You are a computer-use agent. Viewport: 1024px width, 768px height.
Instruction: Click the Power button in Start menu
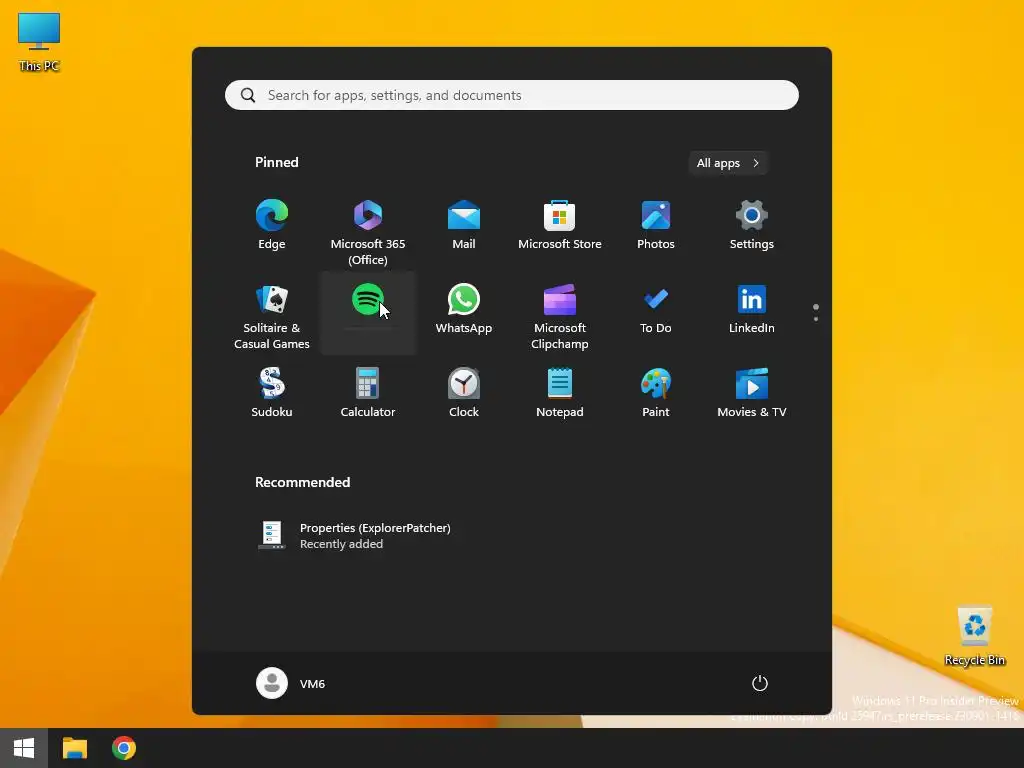pos(760,683)
